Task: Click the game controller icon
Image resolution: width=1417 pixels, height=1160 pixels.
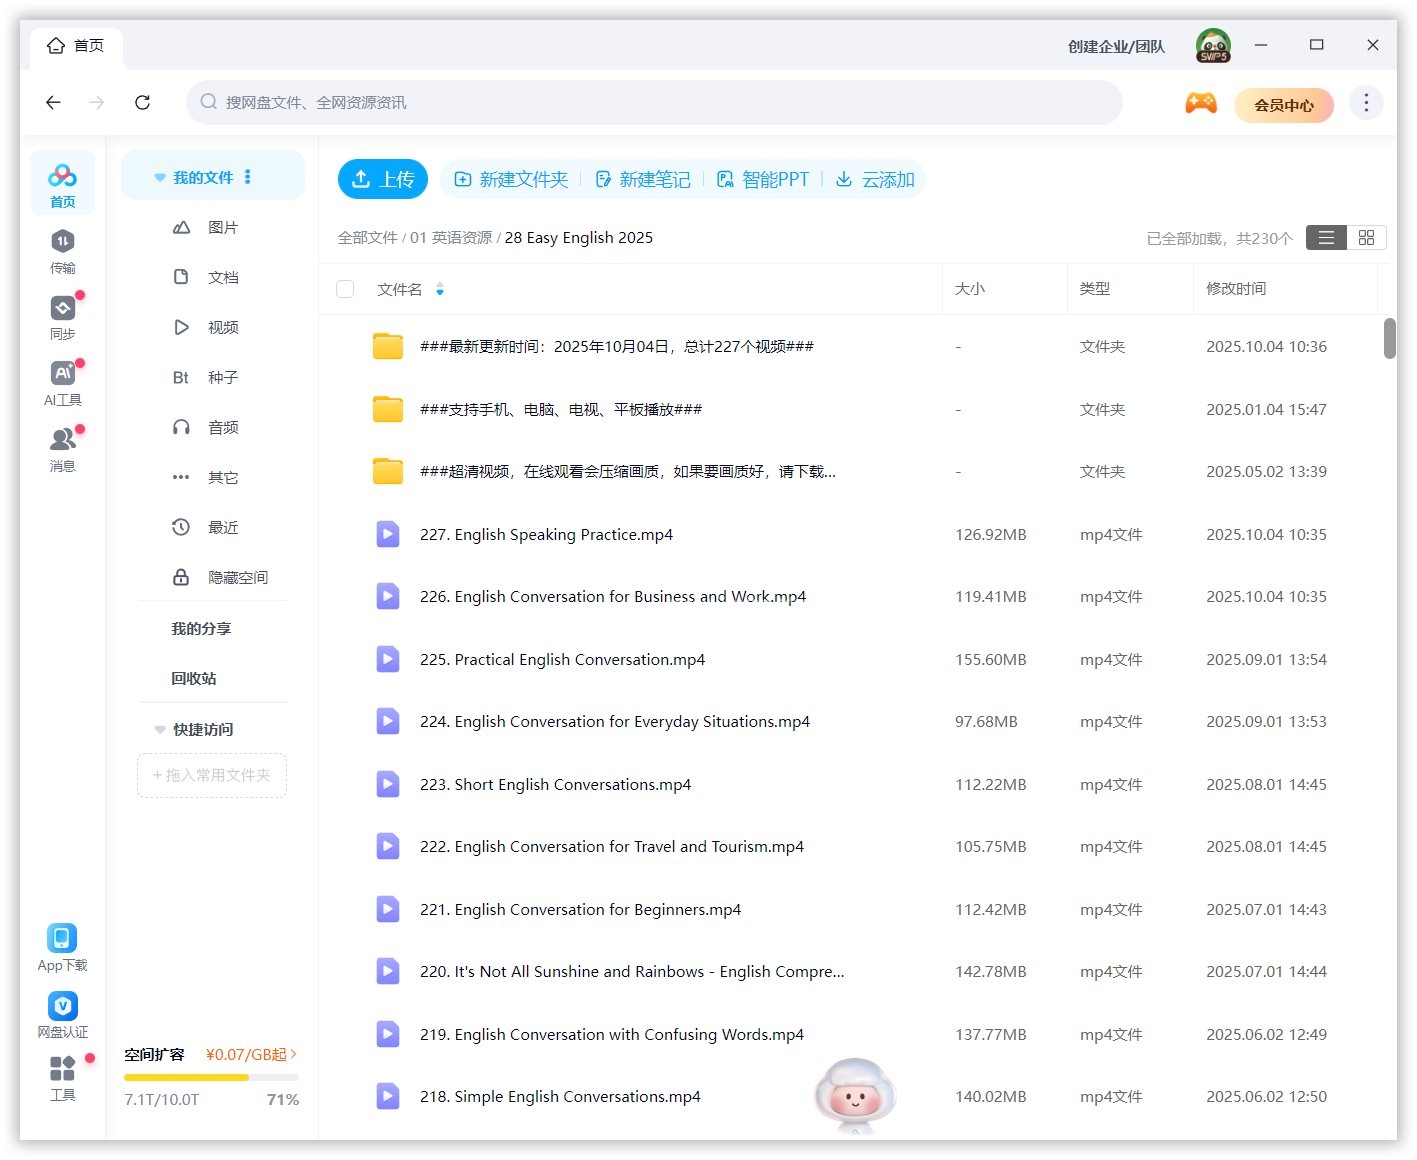Action: [1200, 103]
